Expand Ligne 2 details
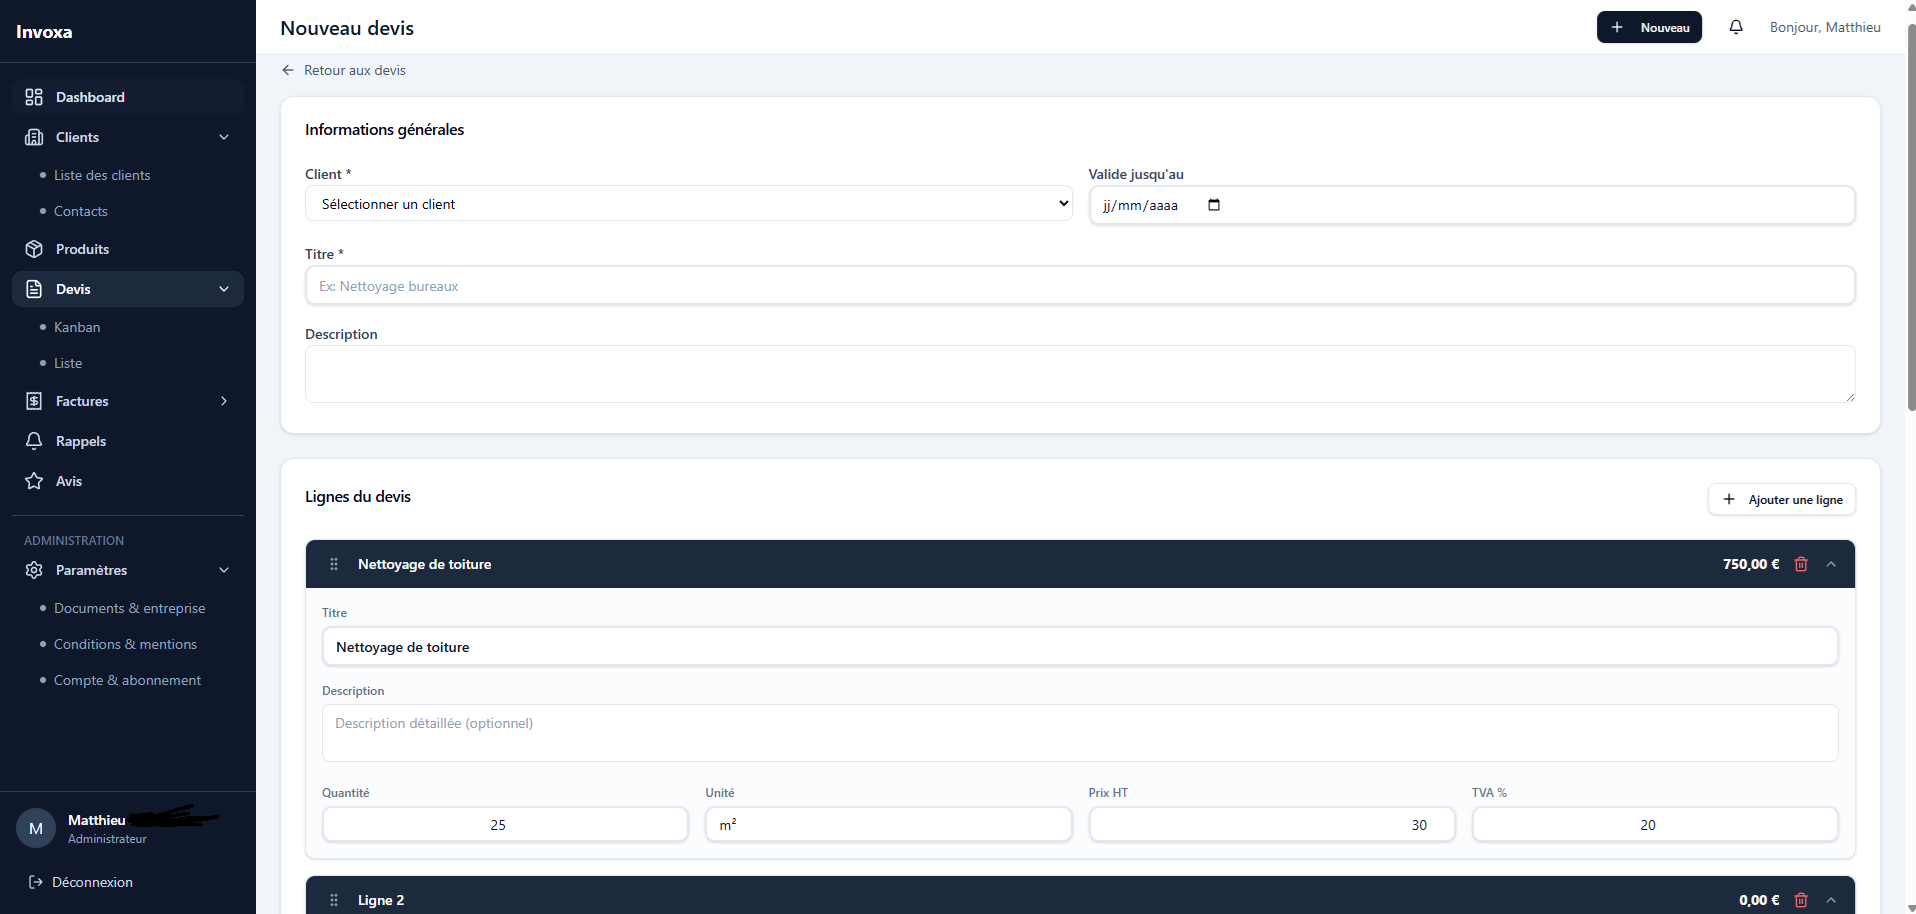Screen dimensions: 1916x914 pyautogui.click(x=1832, y=899)
